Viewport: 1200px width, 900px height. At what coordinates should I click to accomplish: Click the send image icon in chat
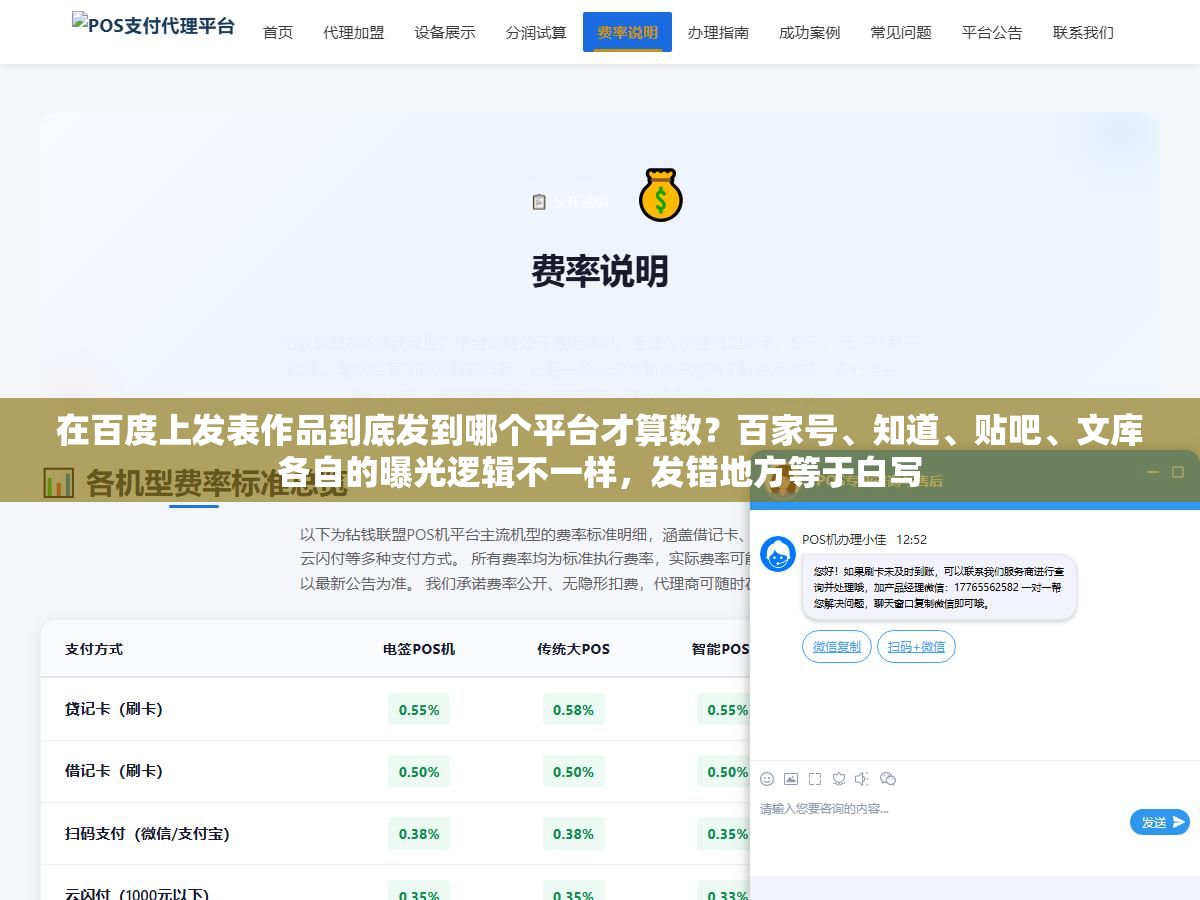coord(791,779)
